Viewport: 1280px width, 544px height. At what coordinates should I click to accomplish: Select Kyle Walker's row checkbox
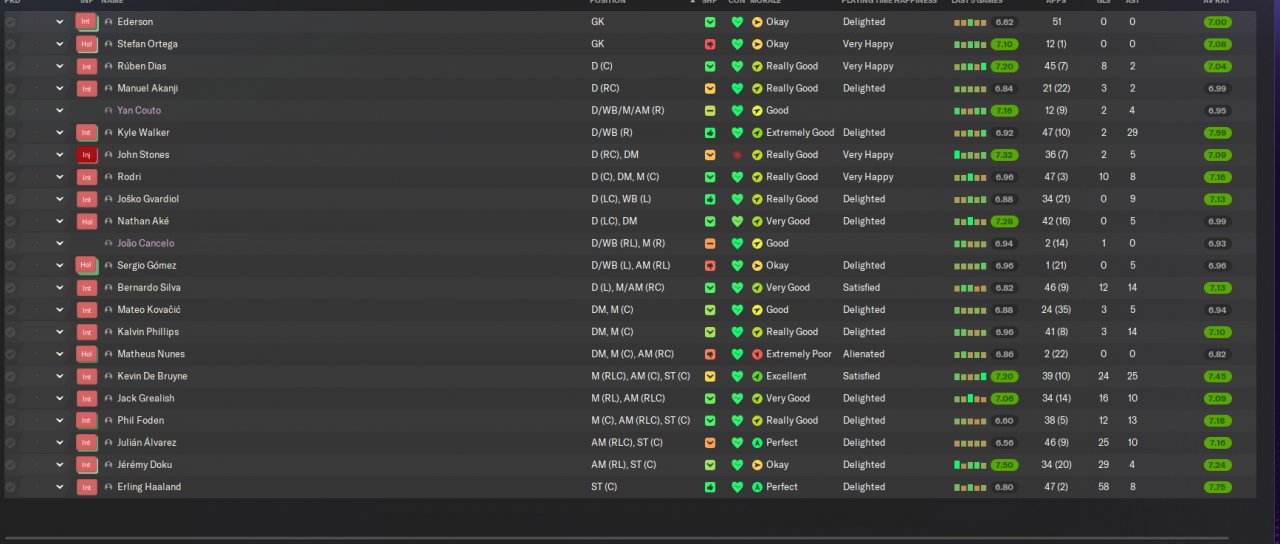(x=10, y=133)
